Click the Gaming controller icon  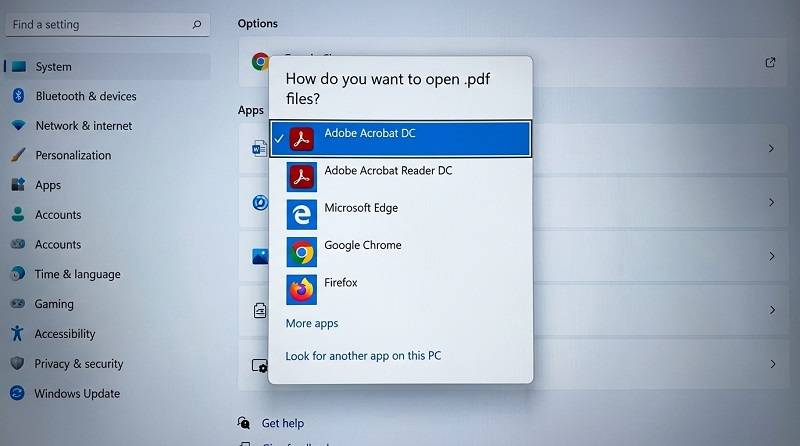click(x=17, y=303)
